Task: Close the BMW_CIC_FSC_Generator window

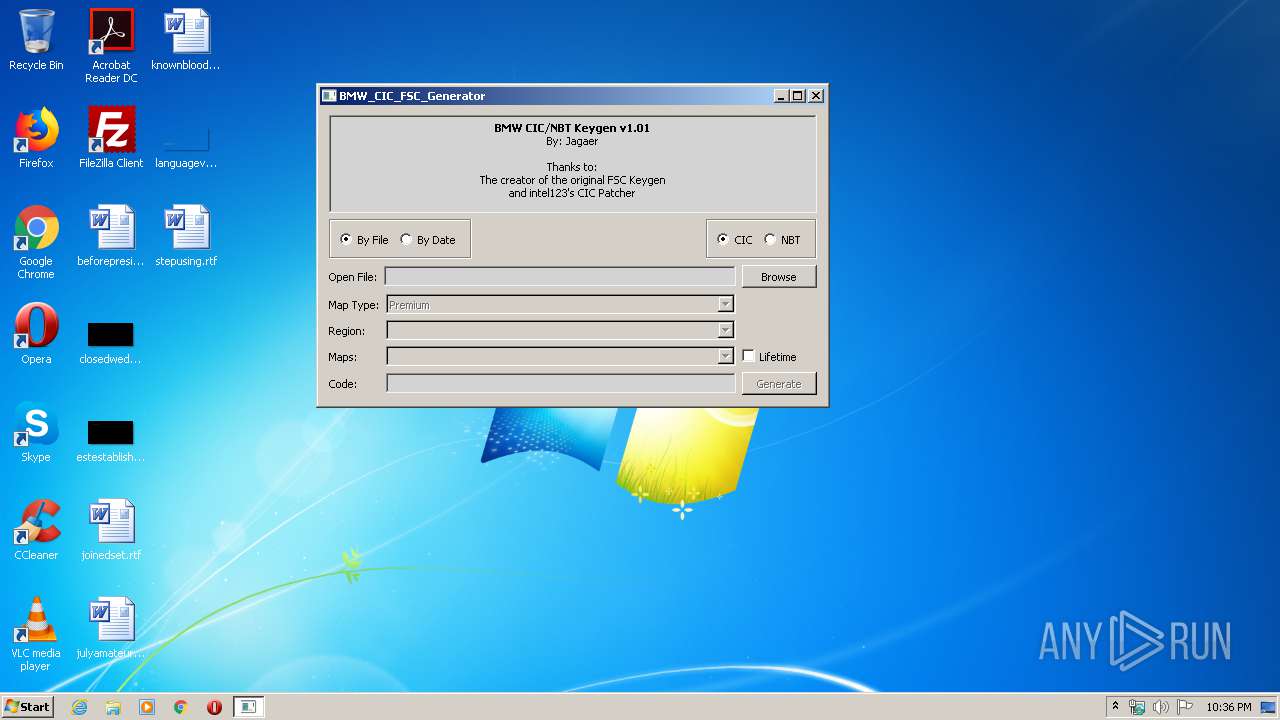Action: pos(816,96)
